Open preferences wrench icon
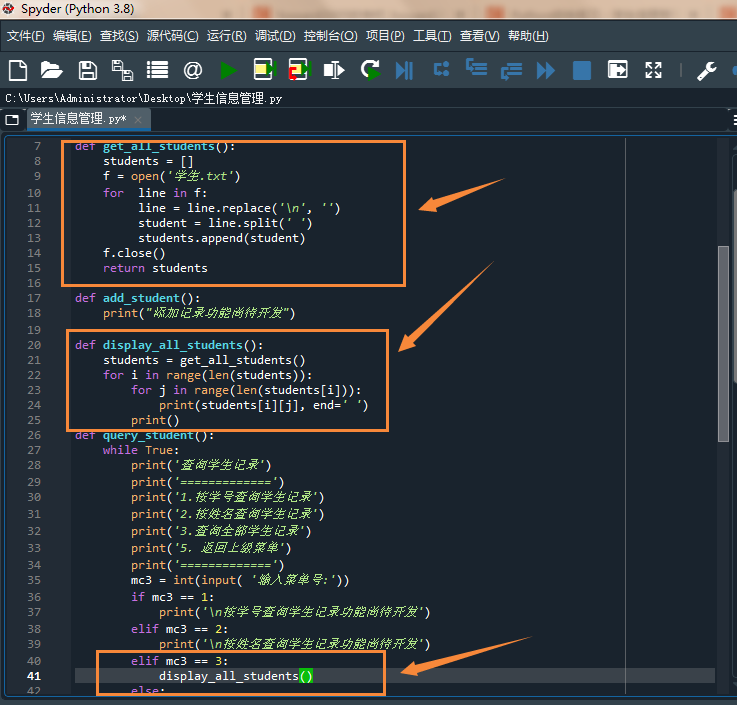737x705 pixels. pos(706,71)
